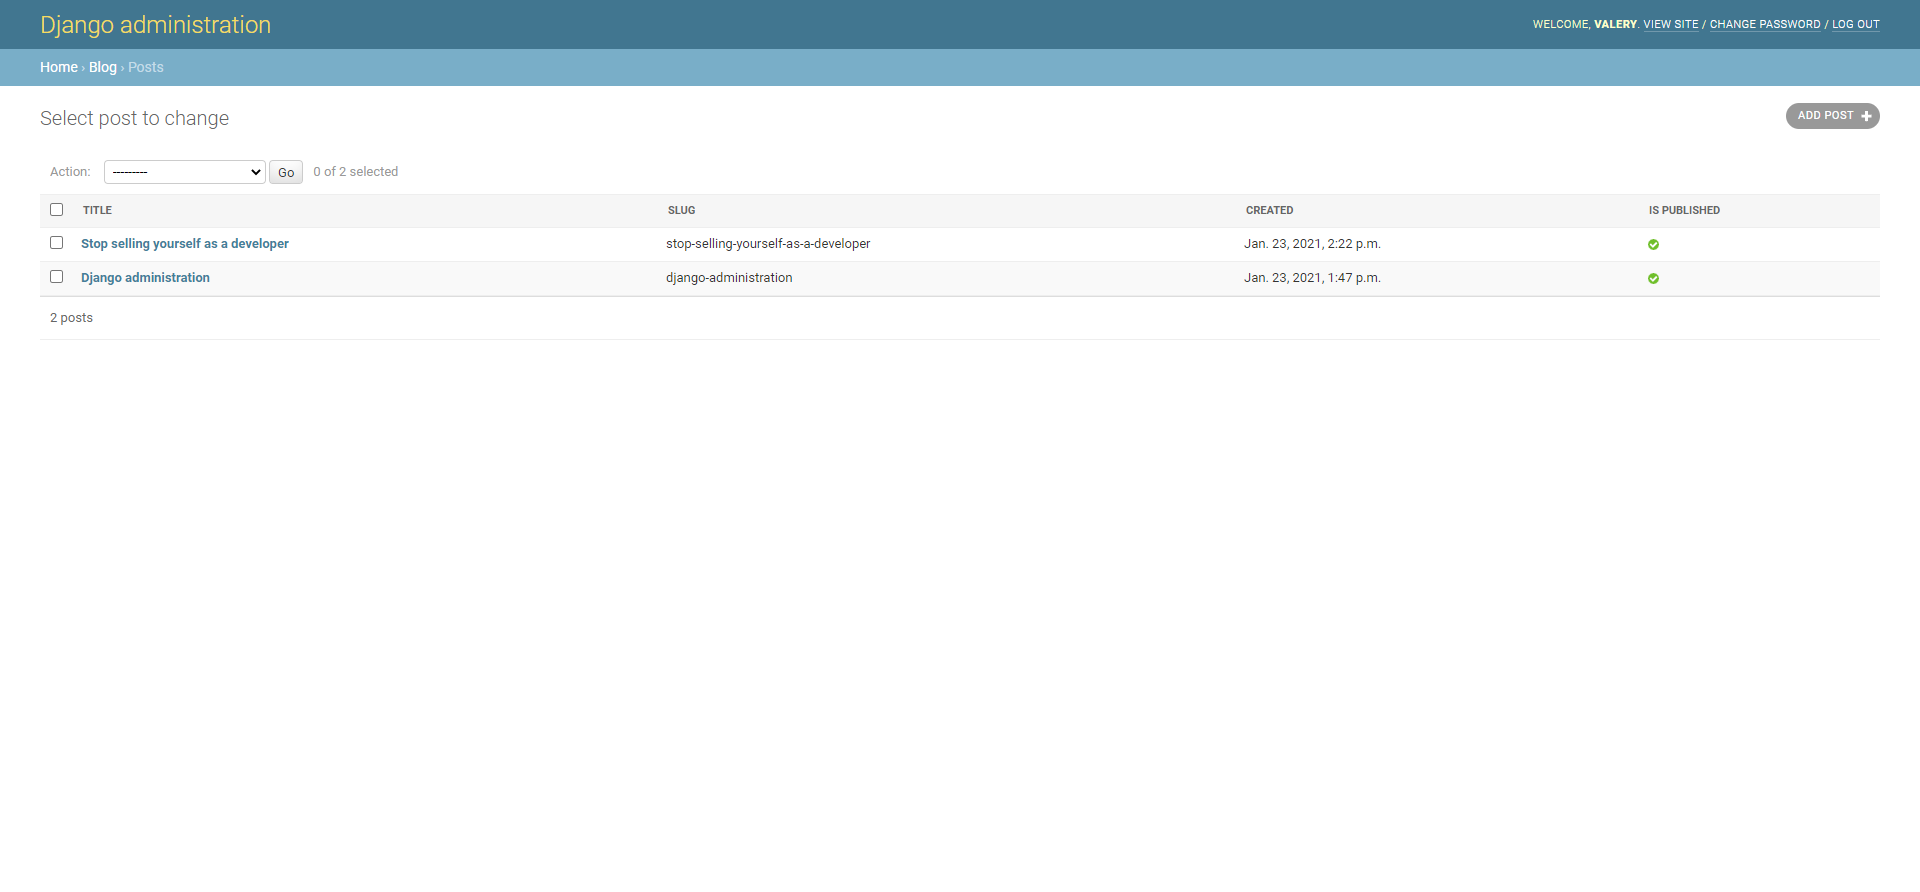Sort by the Title column header
This screenshot has width=1920, height=892.
pos(97,210)
